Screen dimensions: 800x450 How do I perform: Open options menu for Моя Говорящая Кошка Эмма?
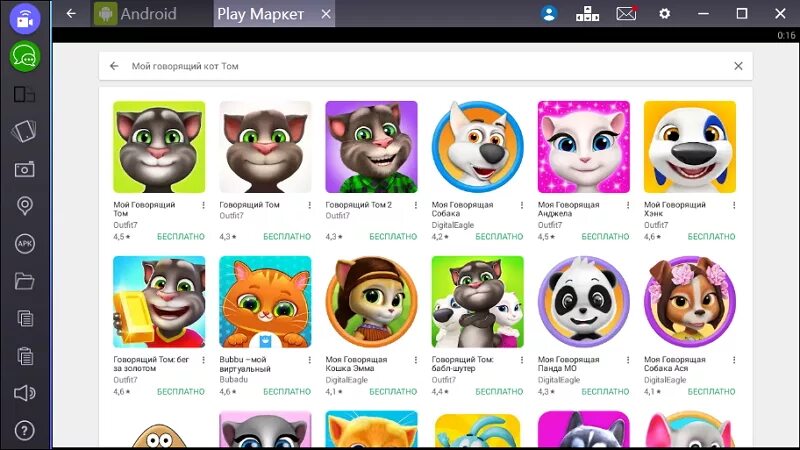click(416, 360)
